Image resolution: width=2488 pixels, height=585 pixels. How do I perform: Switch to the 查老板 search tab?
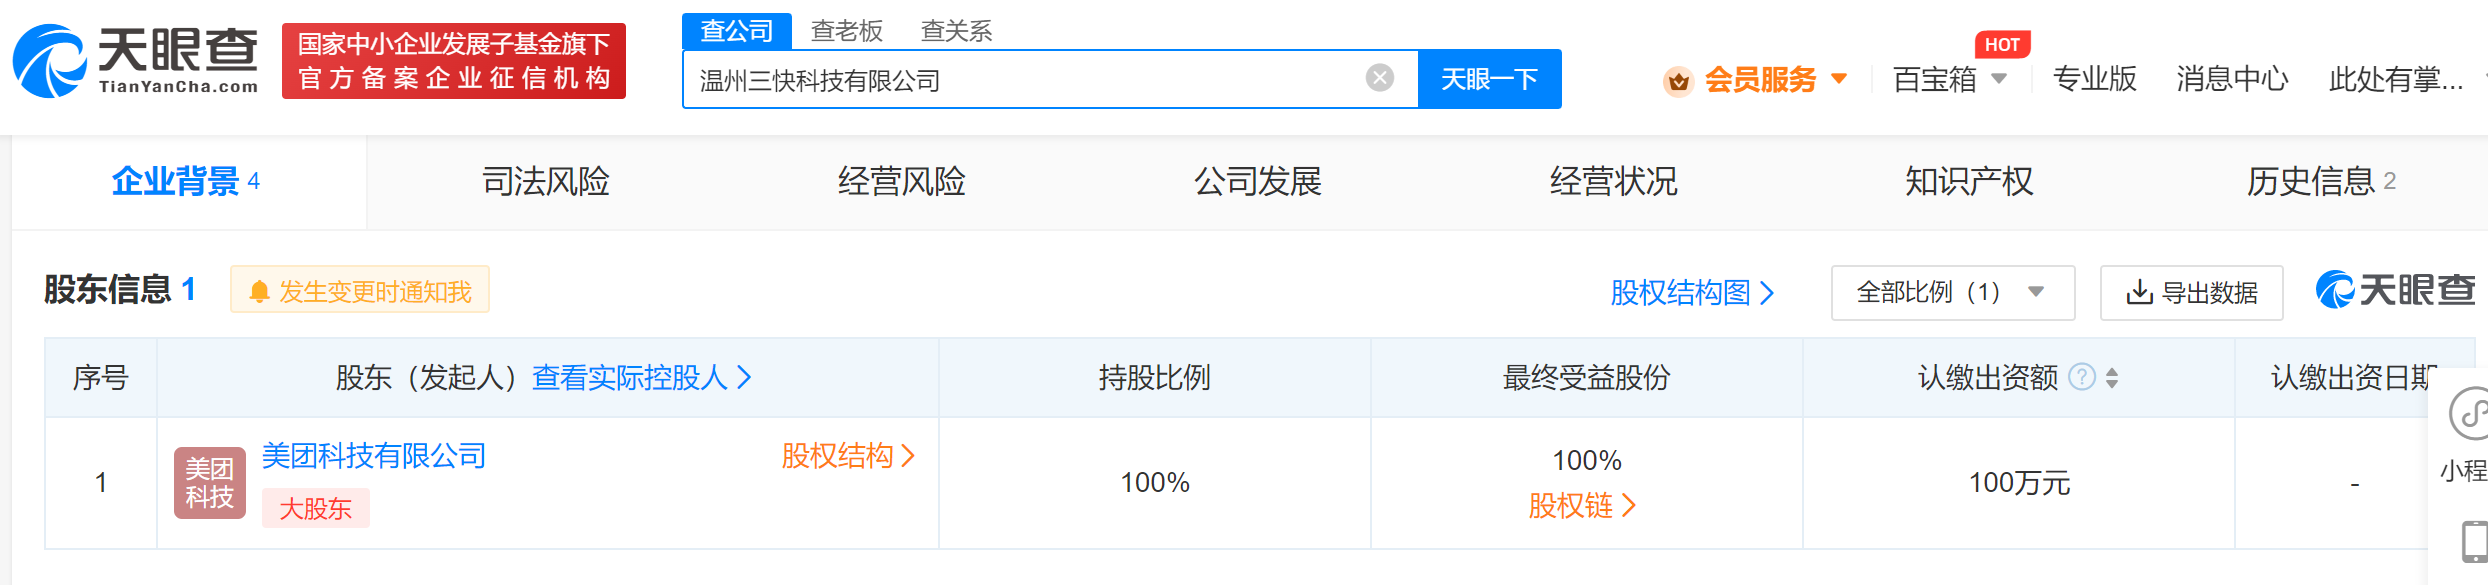(846, 31)
